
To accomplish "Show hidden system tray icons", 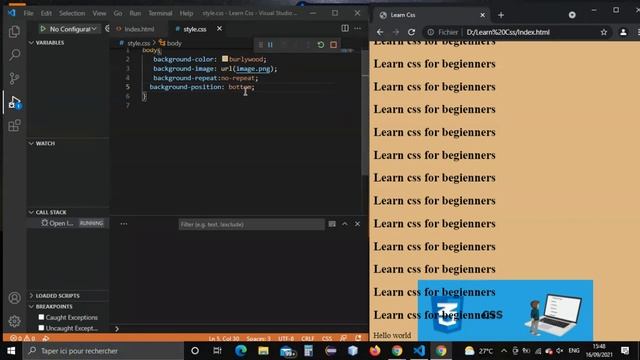I will coord(504,351).
